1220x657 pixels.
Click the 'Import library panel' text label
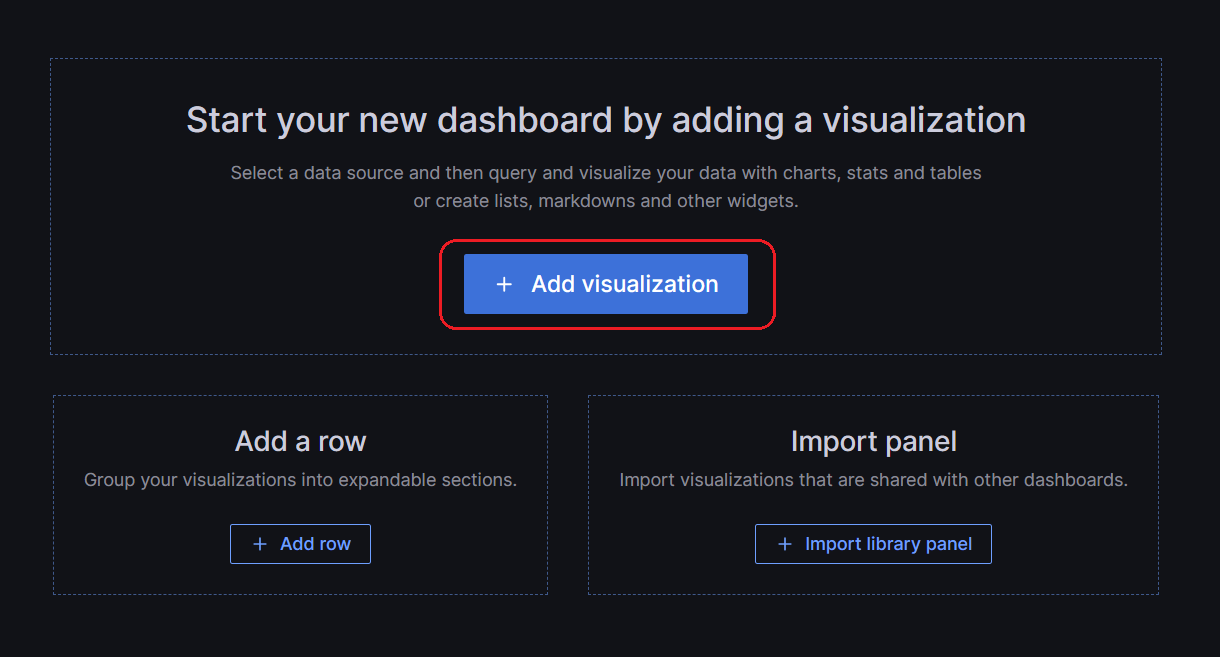click(888, 544)
